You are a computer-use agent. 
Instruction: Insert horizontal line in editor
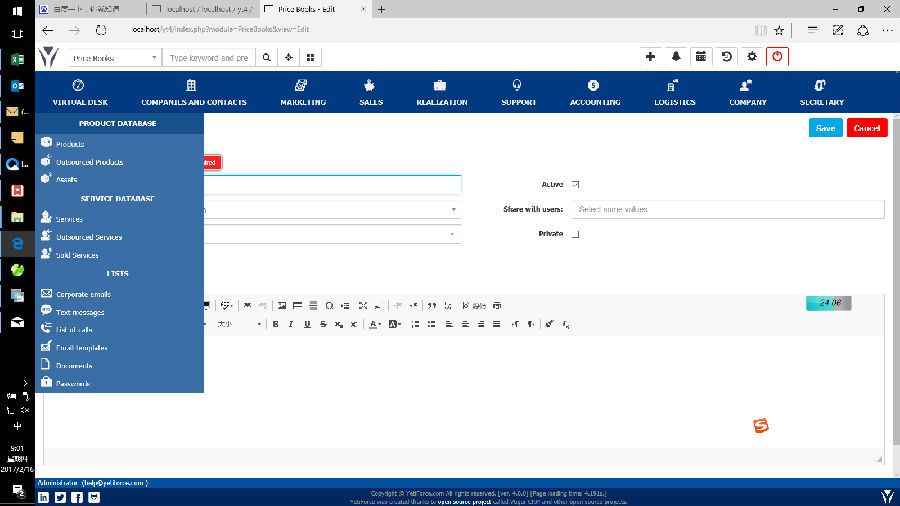[313, 306]
